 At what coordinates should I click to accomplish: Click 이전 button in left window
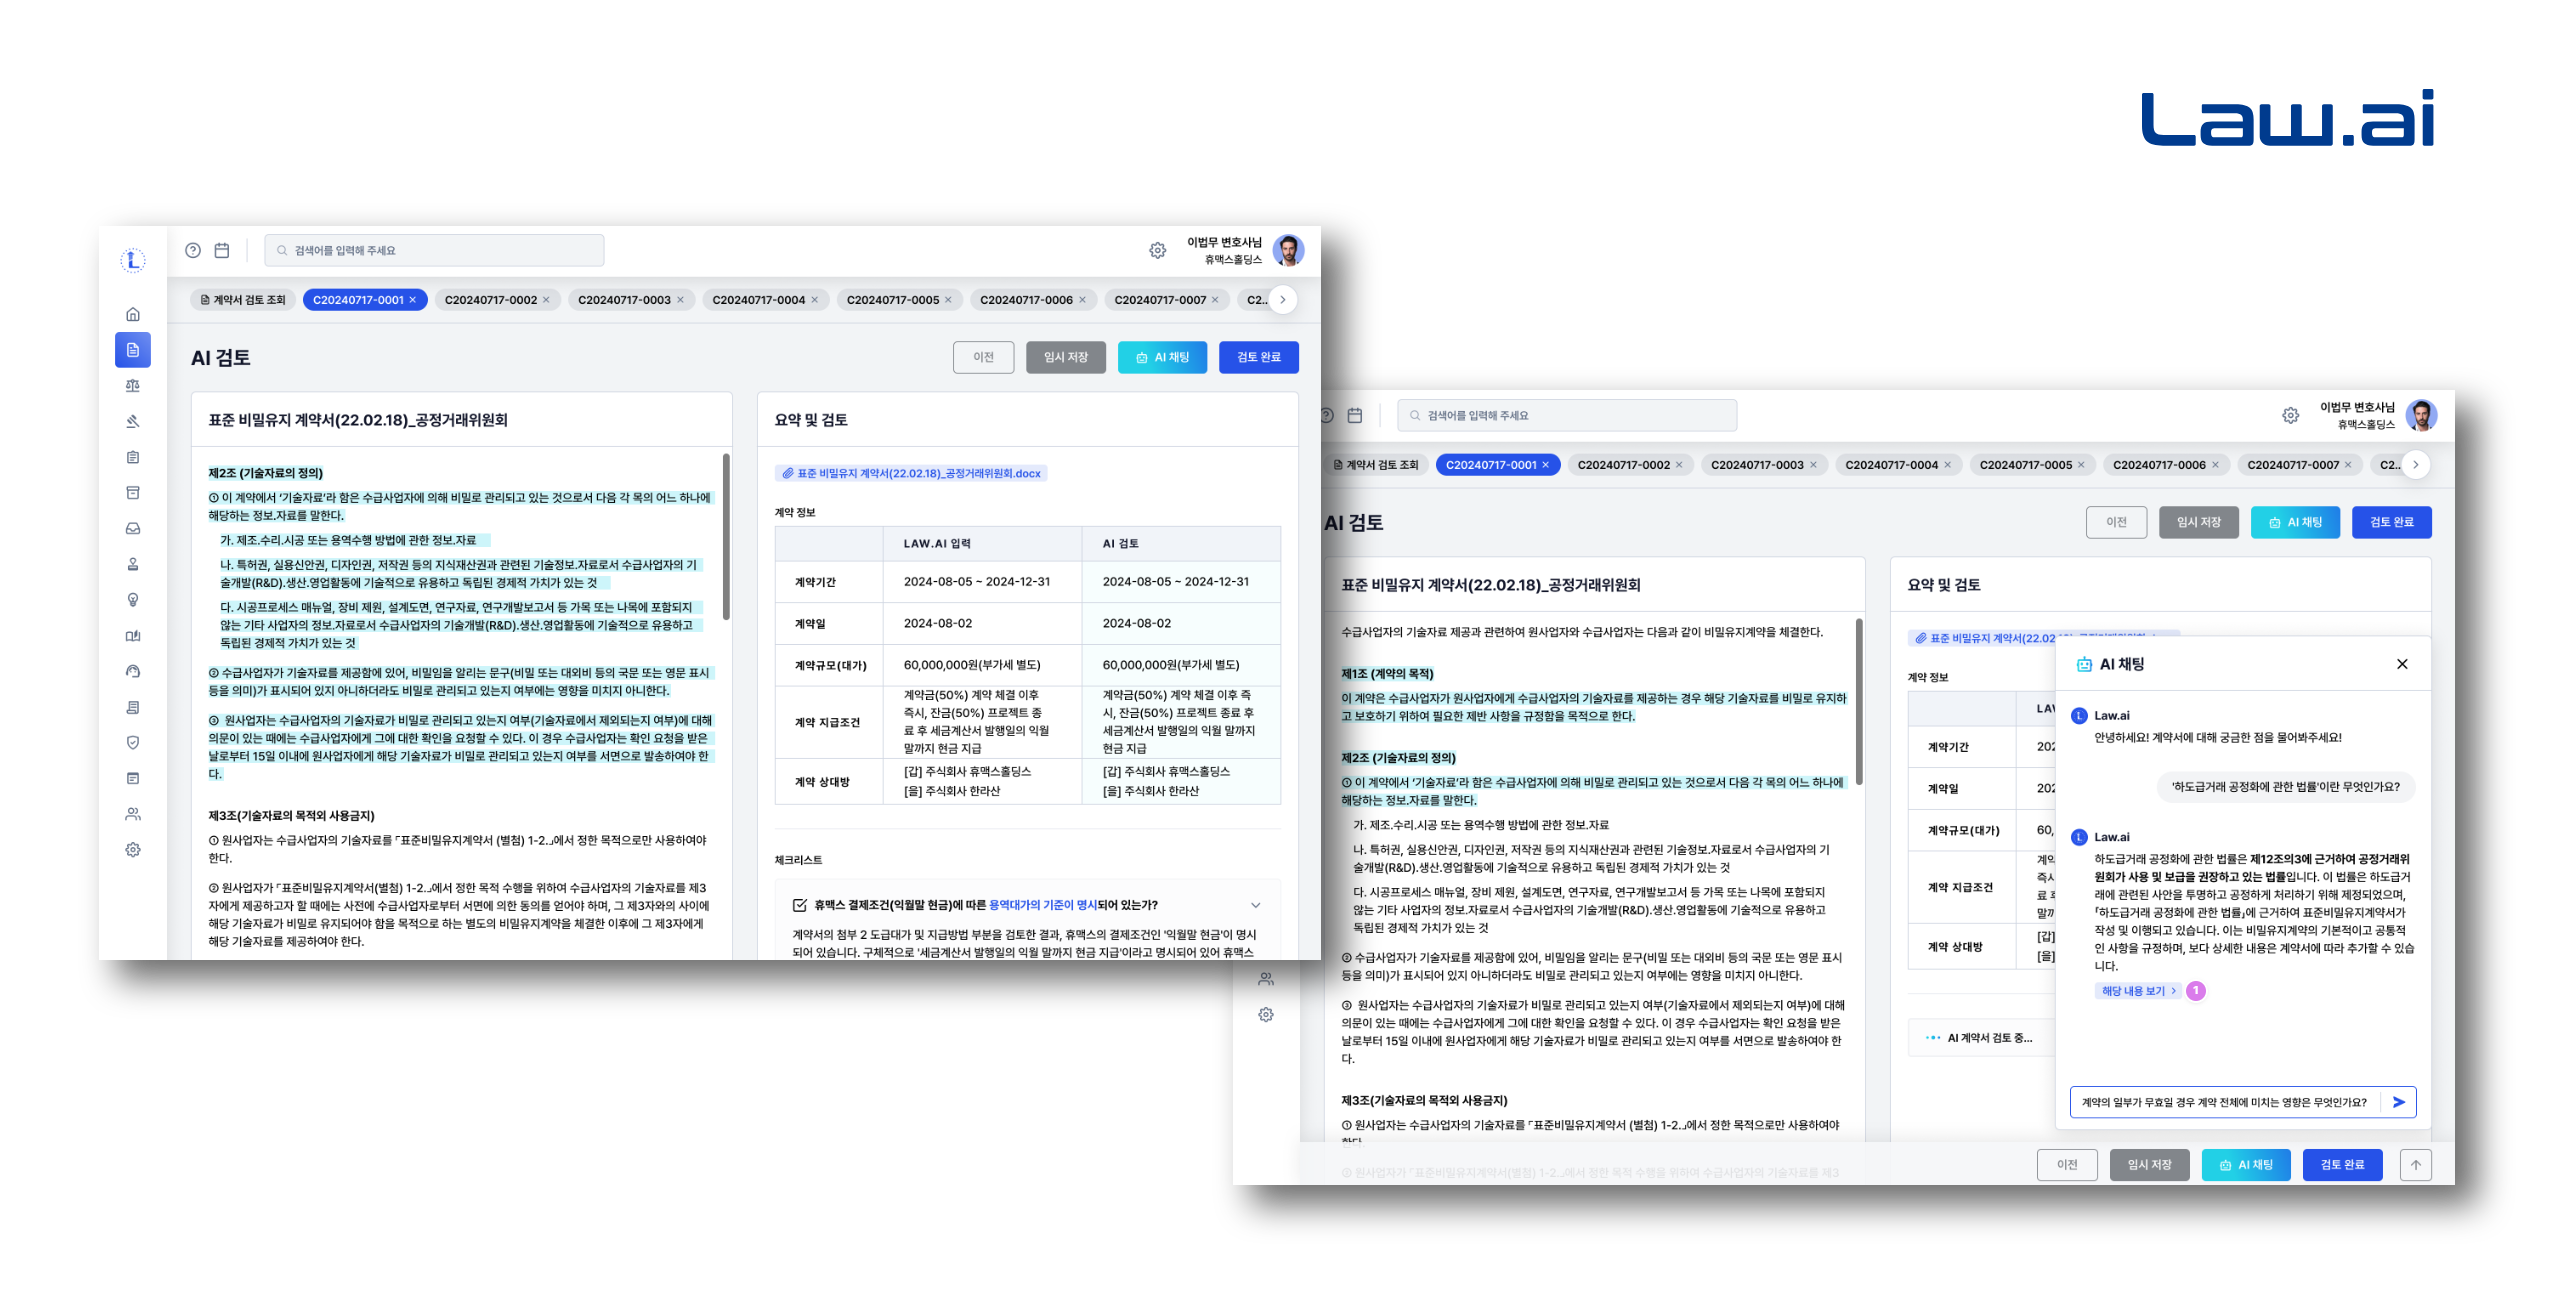pos(984,357)
